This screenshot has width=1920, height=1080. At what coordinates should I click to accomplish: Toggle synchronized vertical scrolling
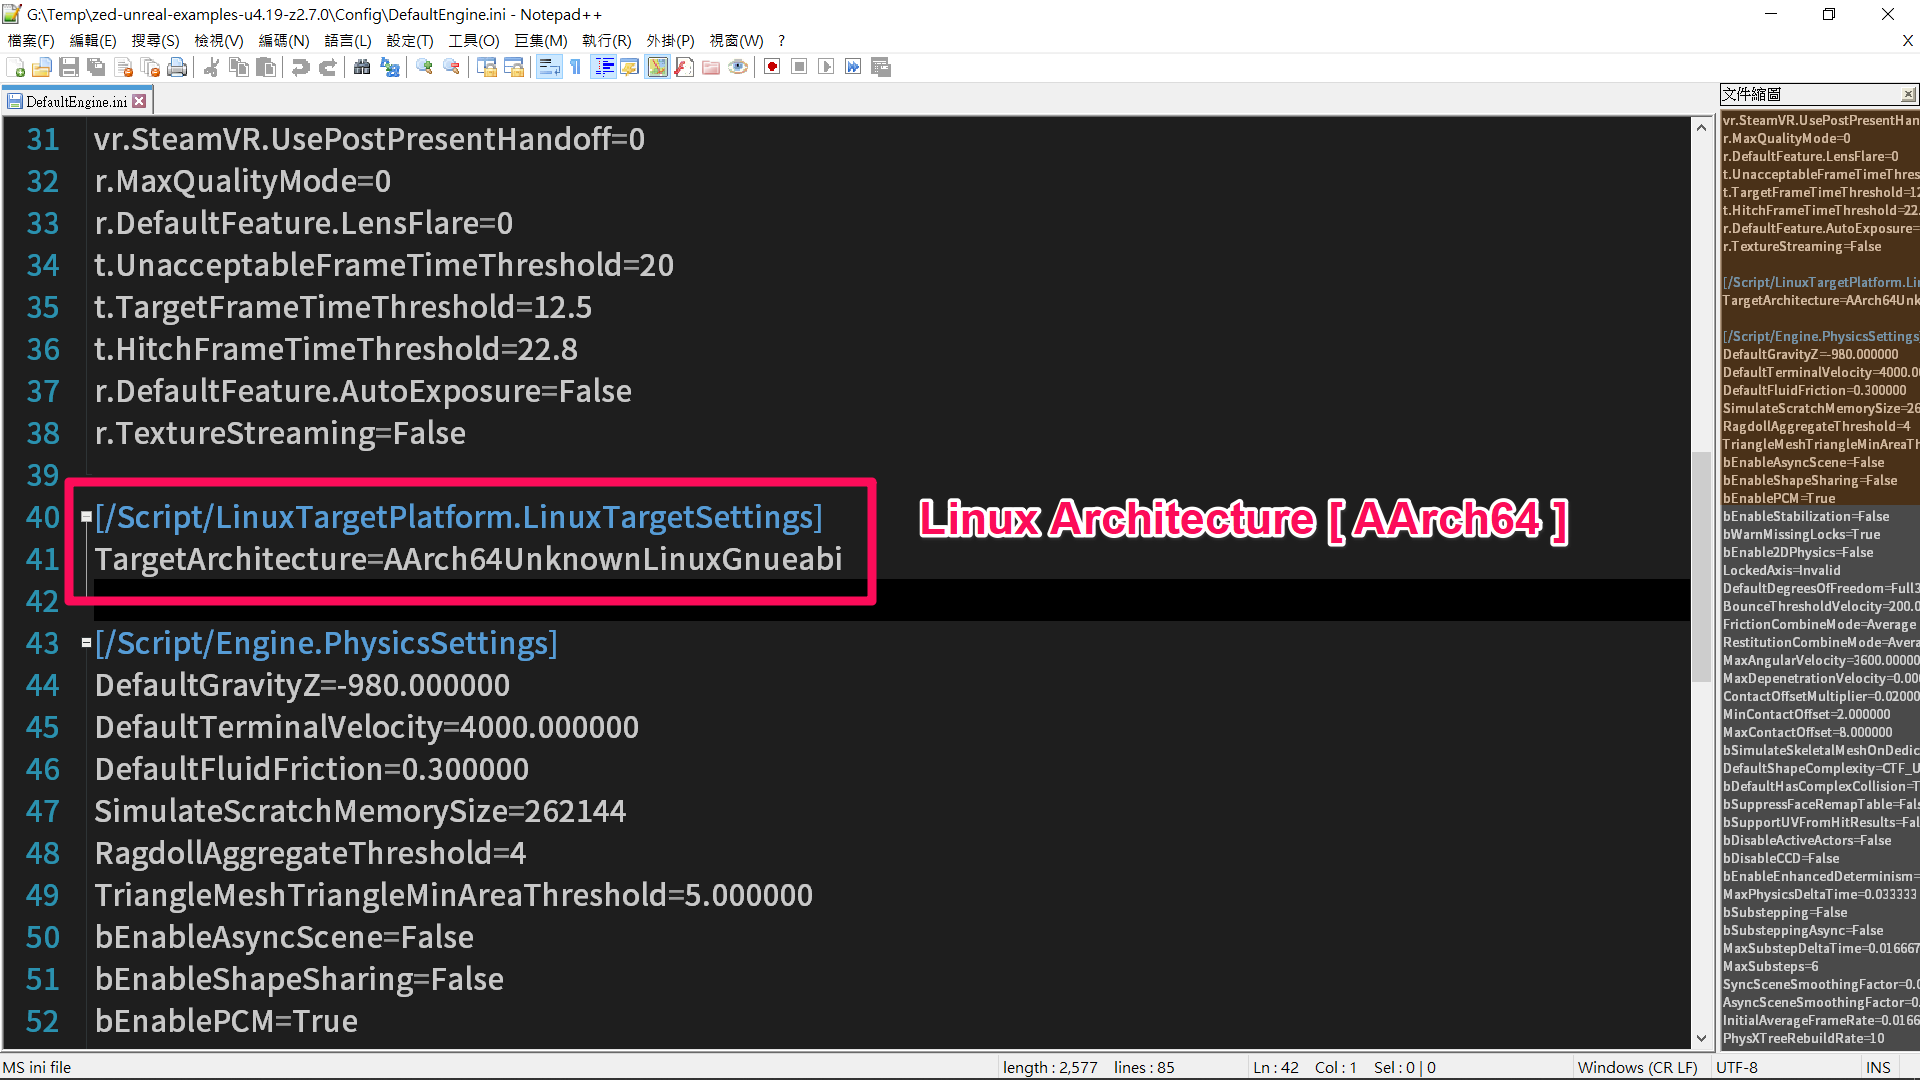[487, 67]
